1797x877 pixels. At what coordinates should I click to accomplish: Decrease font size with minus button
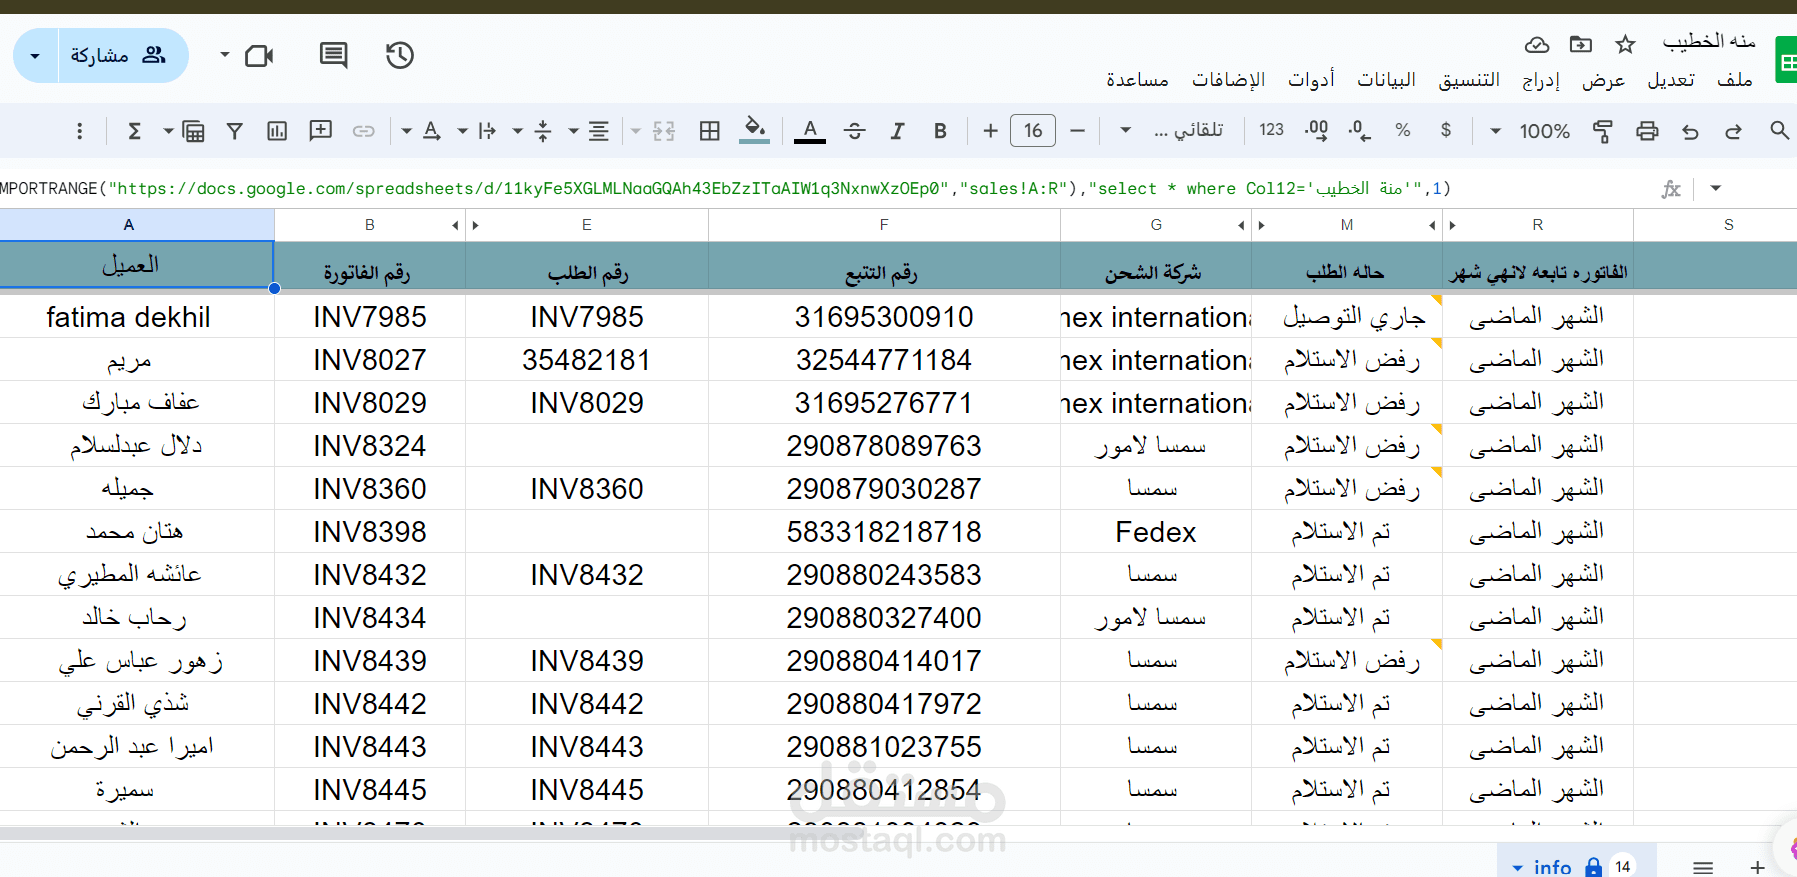pyautogui.click(x=1077, y=131)
